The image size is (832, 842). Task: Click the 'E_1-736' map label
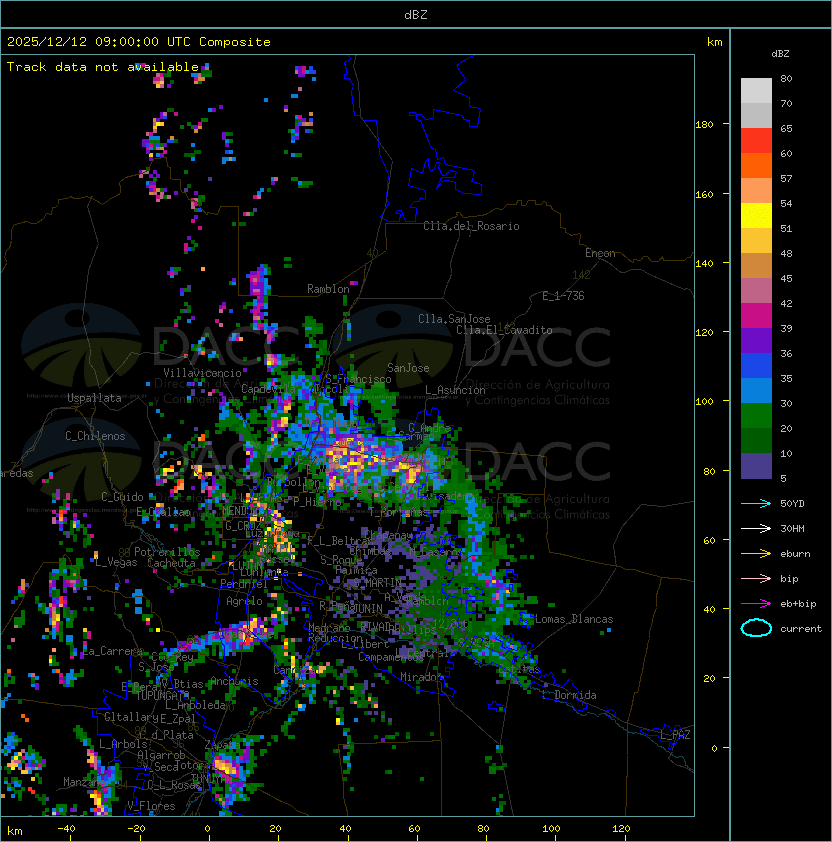[x=563, y=296]
